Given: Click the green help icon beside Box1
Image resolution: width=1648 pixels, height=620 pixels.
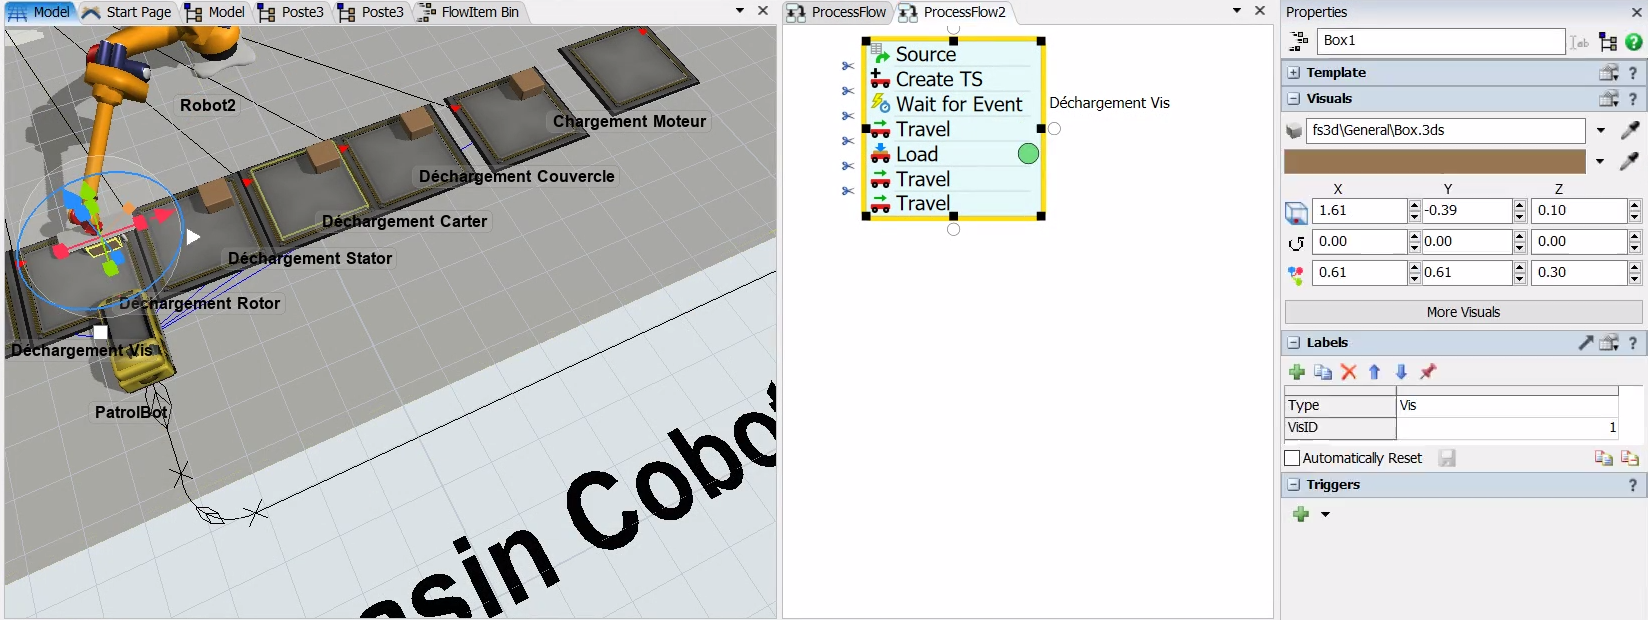Looking at the screenshot, I should [x=1634, y=42].
